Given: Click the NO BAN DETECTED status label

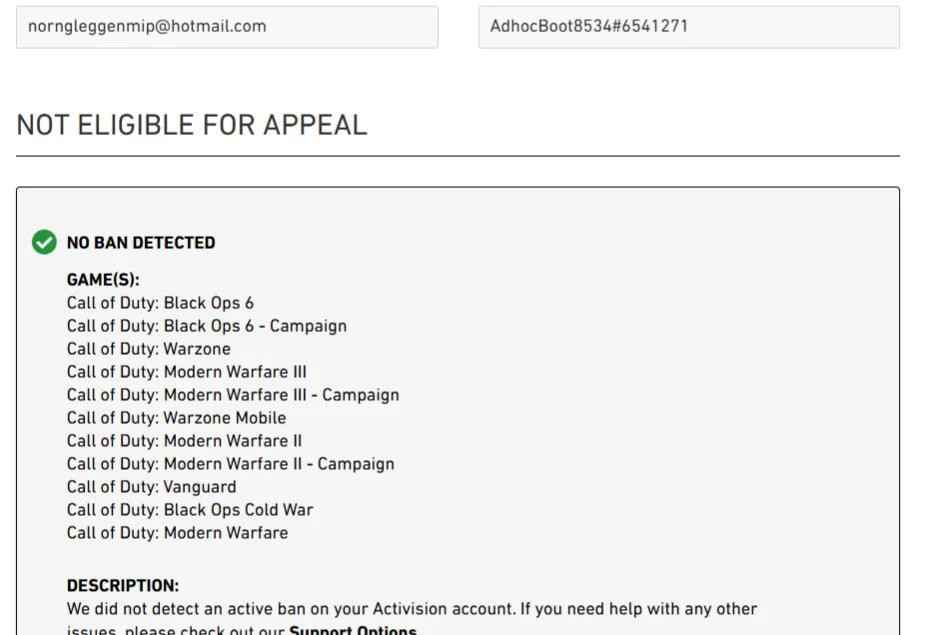Looking at the screenshot, I should point(141,243).
